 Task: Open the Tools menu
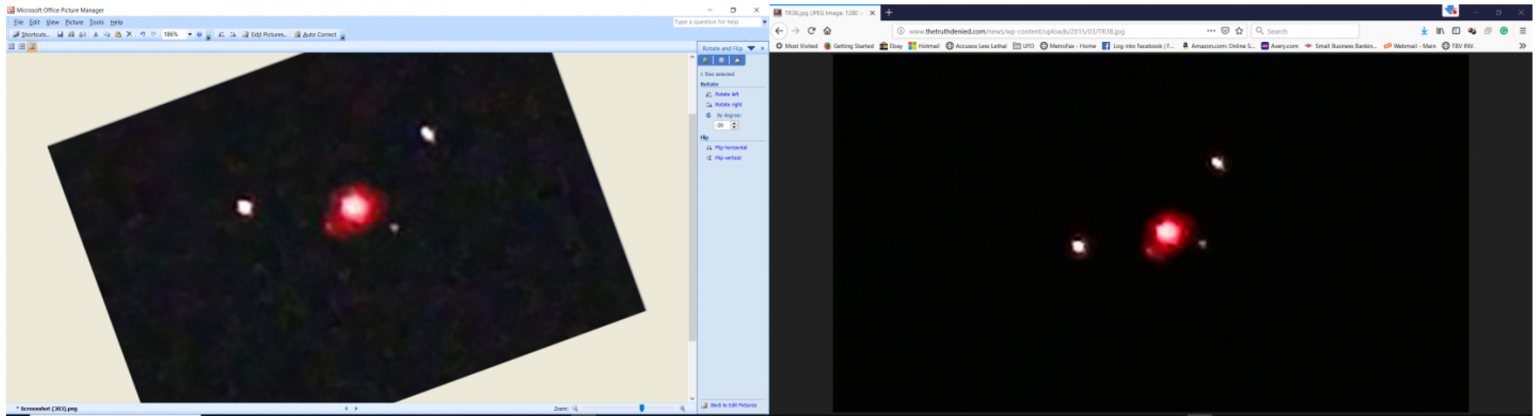tap(96, 22)
